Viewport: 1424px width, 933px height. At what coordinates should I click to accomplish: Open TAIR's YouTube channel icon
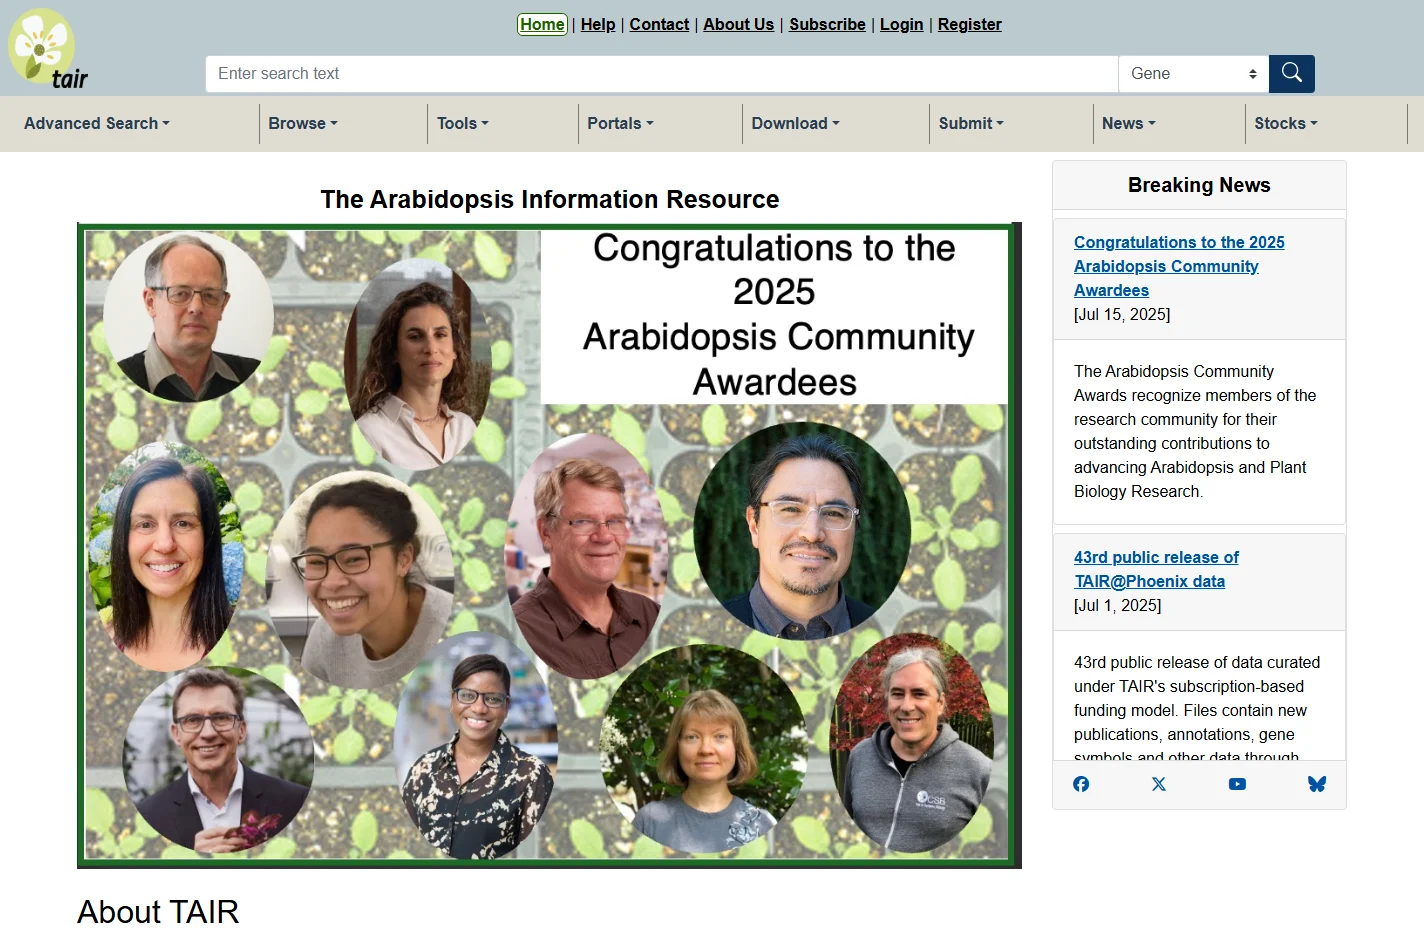tap(1237, 784)
